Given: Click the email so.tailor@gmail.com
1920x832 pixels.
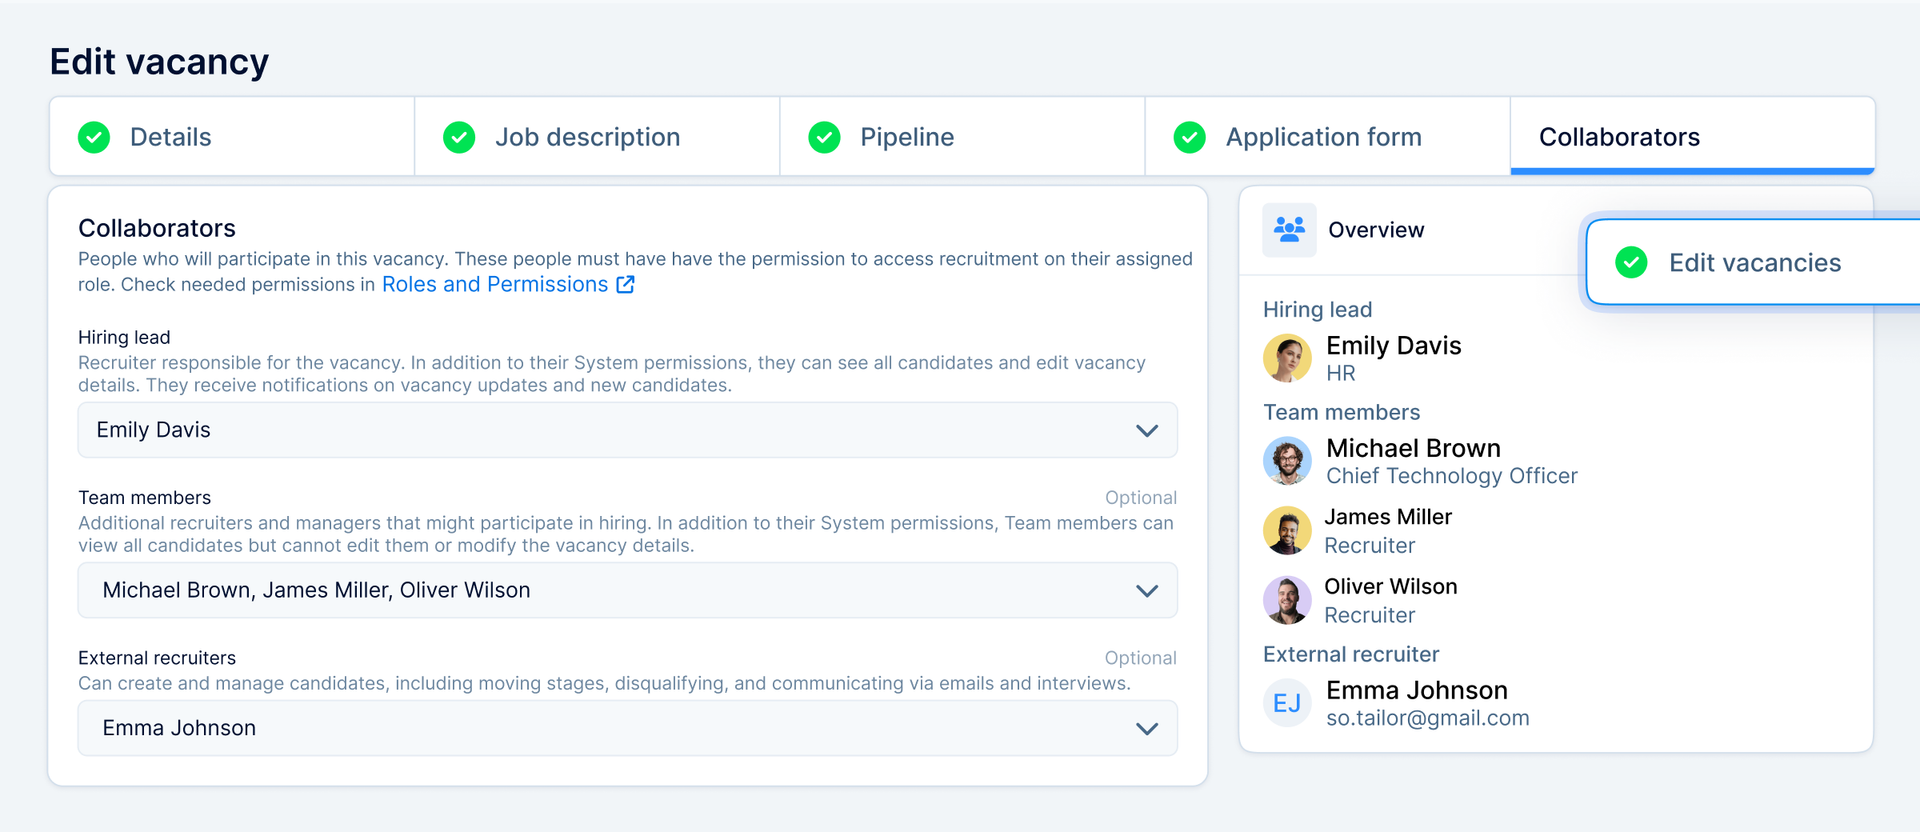Looking at the screenshot, I should (x=1428, y=718).
